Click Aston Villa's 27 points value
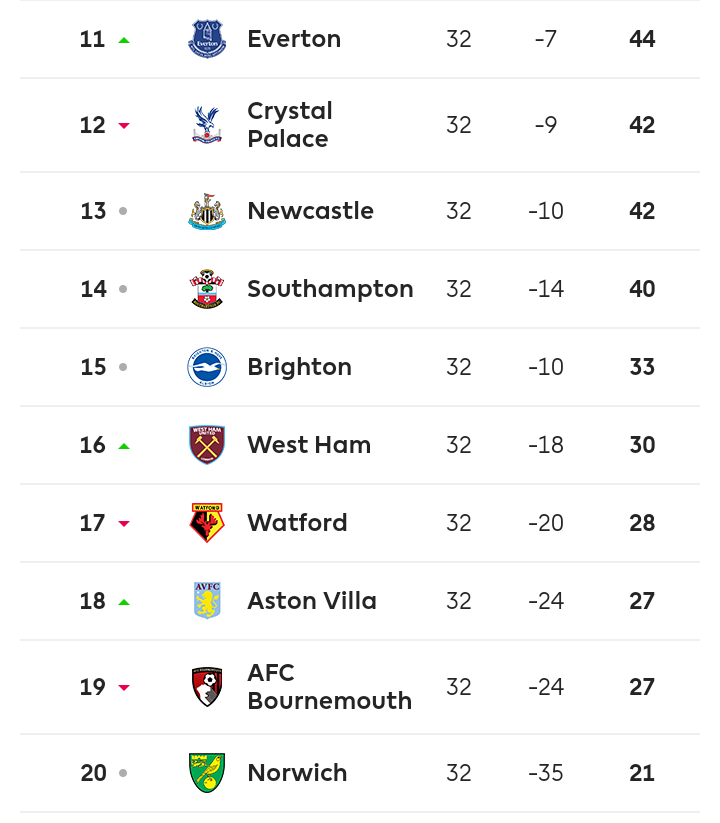The image size is (720, 823). pos(642,601)
